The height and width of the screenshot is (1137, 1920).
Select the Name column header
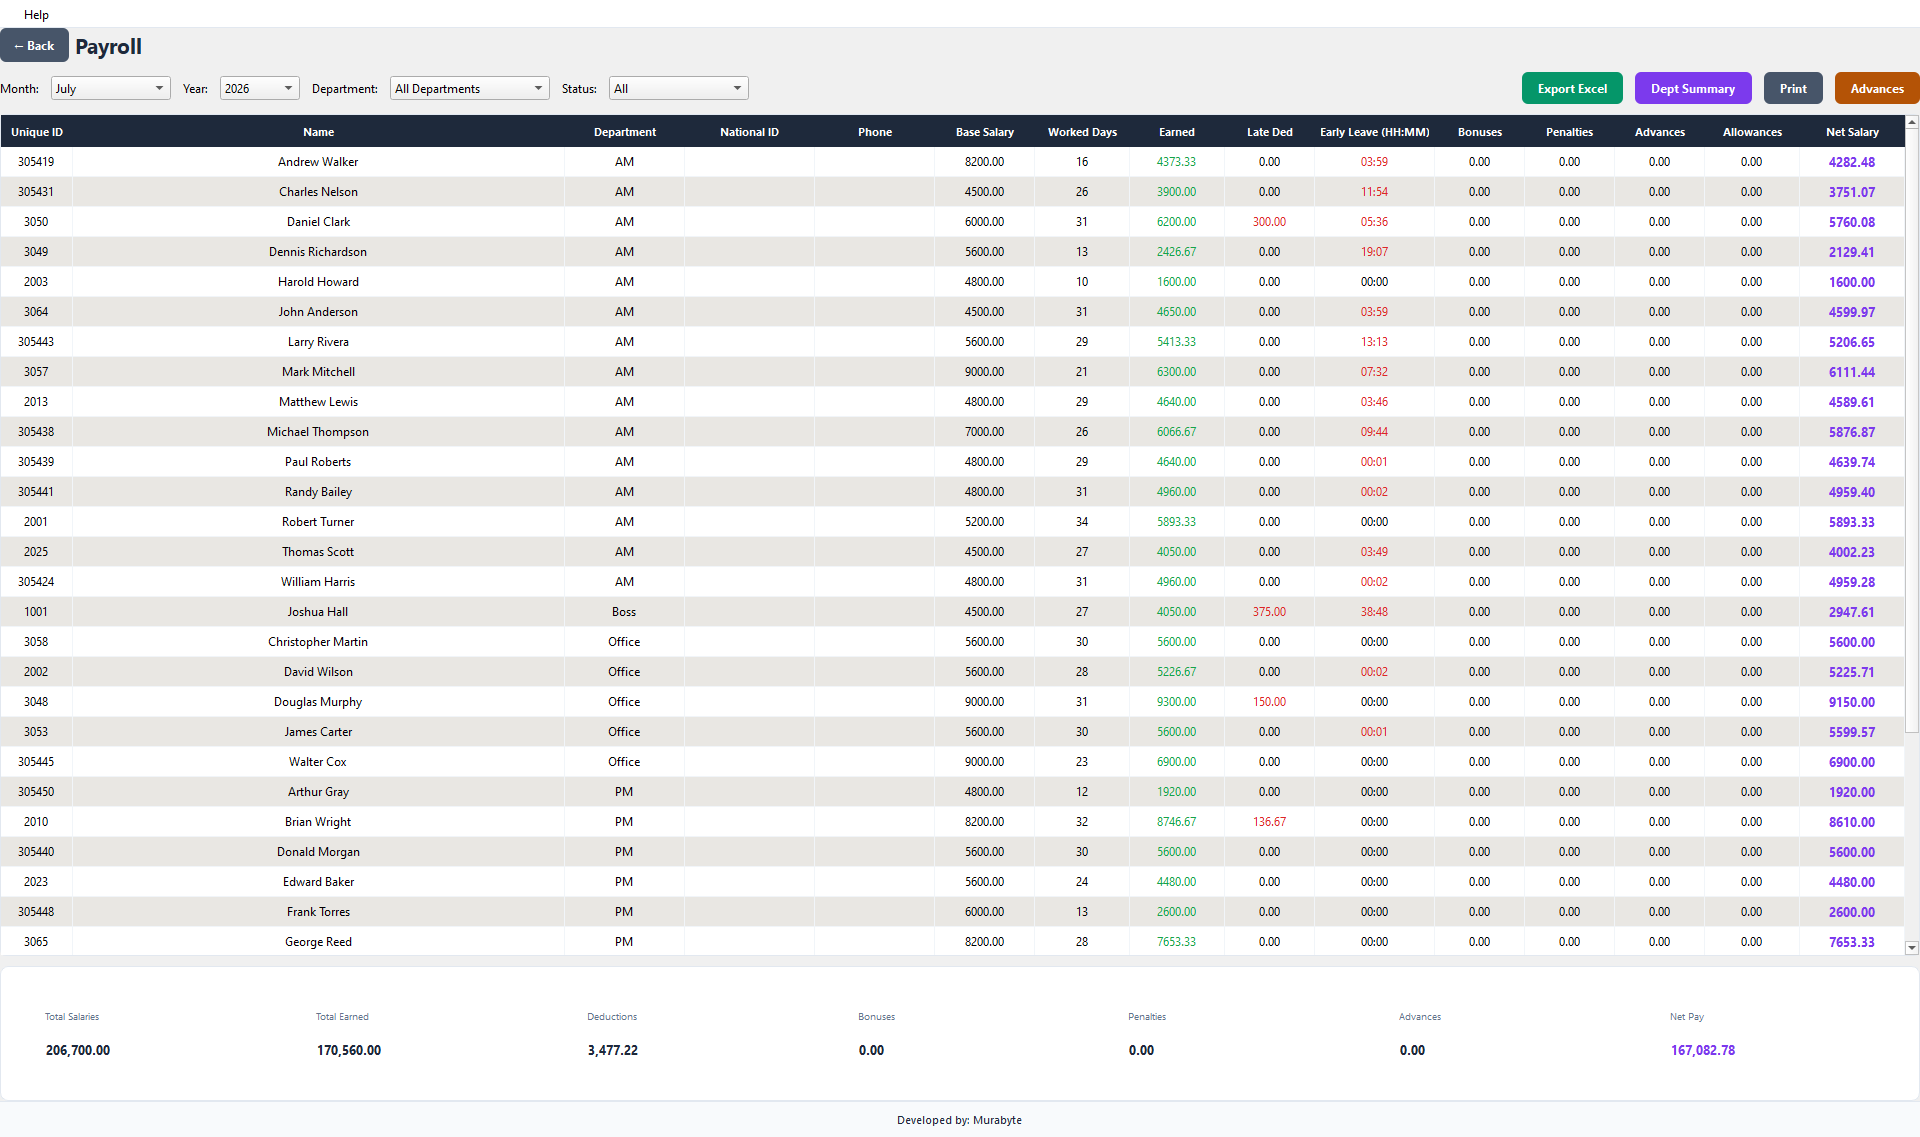click(x=319, y=132)
